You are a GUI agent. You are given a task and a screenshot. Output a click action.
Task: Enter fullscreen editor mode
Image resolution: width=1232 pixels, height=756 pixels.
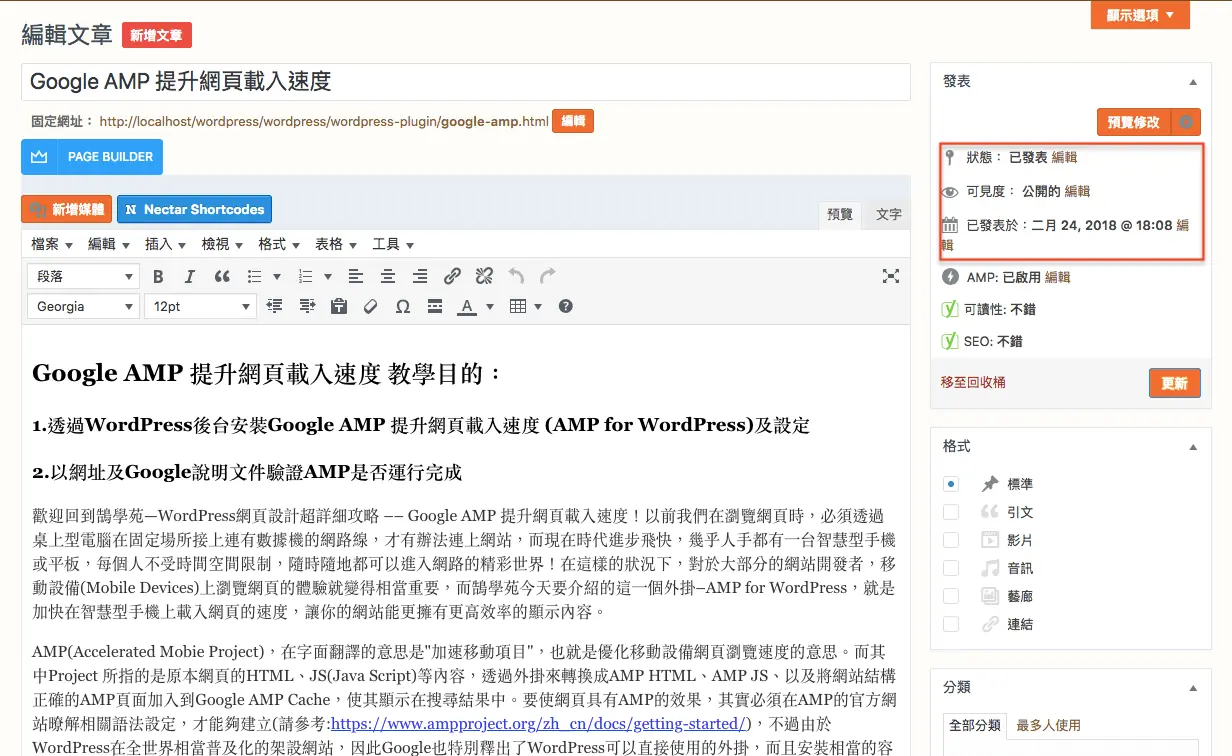891,277
